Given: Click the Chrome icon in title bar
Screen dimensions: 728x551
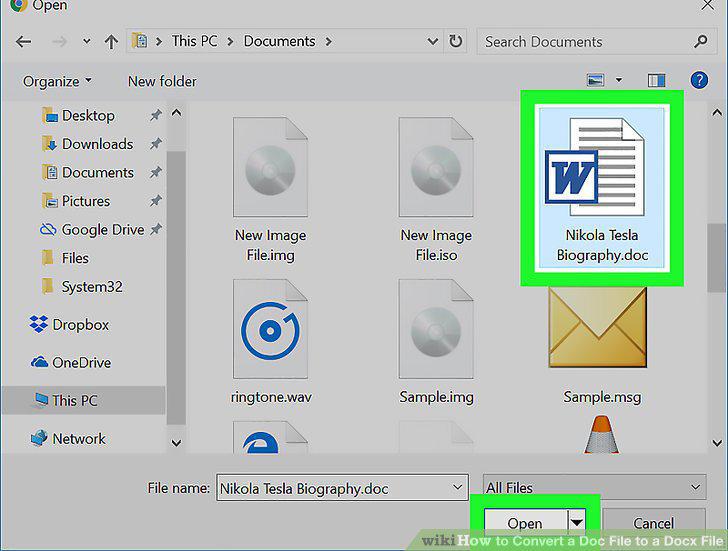Looking at the screenshot, I should pos(18,6).
